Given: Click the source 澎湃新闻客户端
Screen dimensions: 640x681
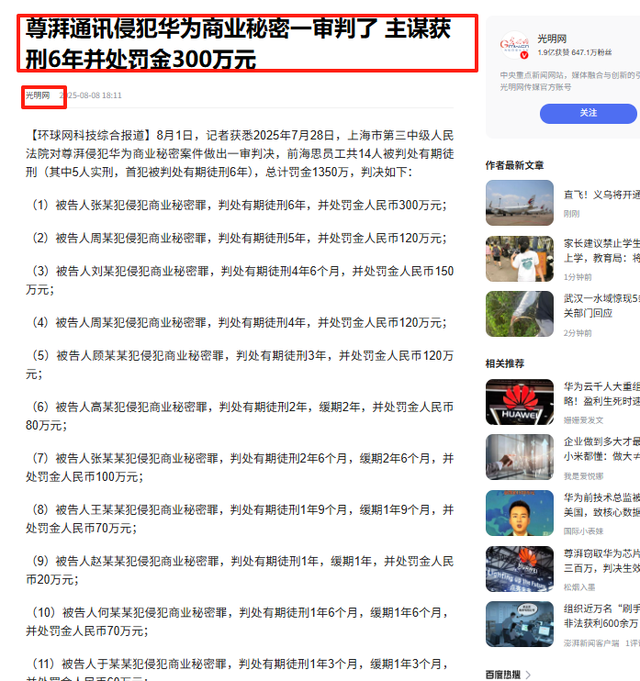Looking at the screenshot, I should [591, 643].
